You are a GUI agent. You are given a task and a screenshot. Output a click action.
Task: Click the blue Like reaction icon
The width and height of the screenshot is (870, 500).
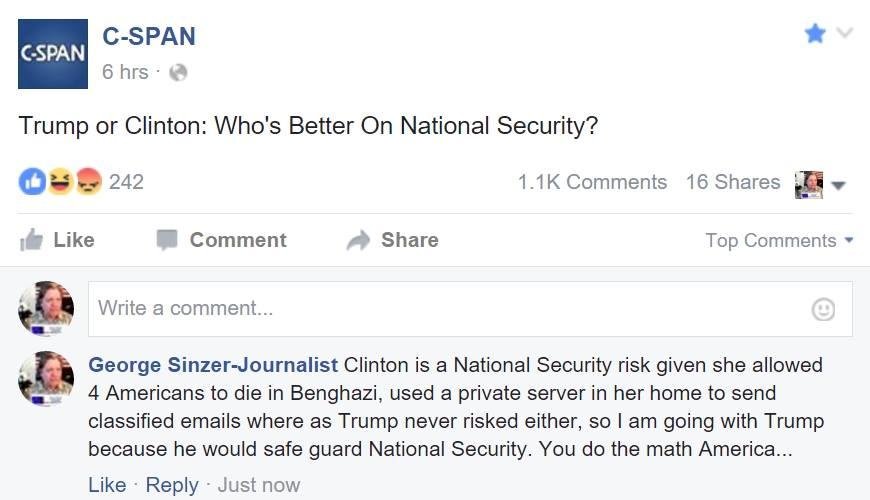point(32,181)
